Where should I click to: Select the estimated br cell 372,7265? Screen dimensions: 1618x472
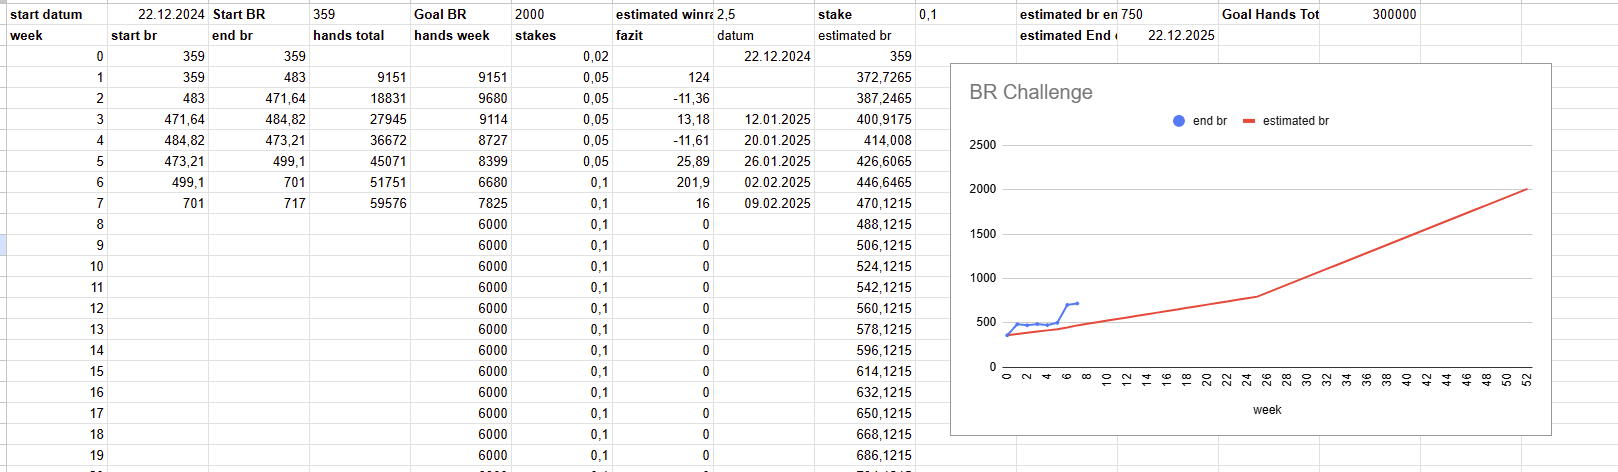click(865, 77)
